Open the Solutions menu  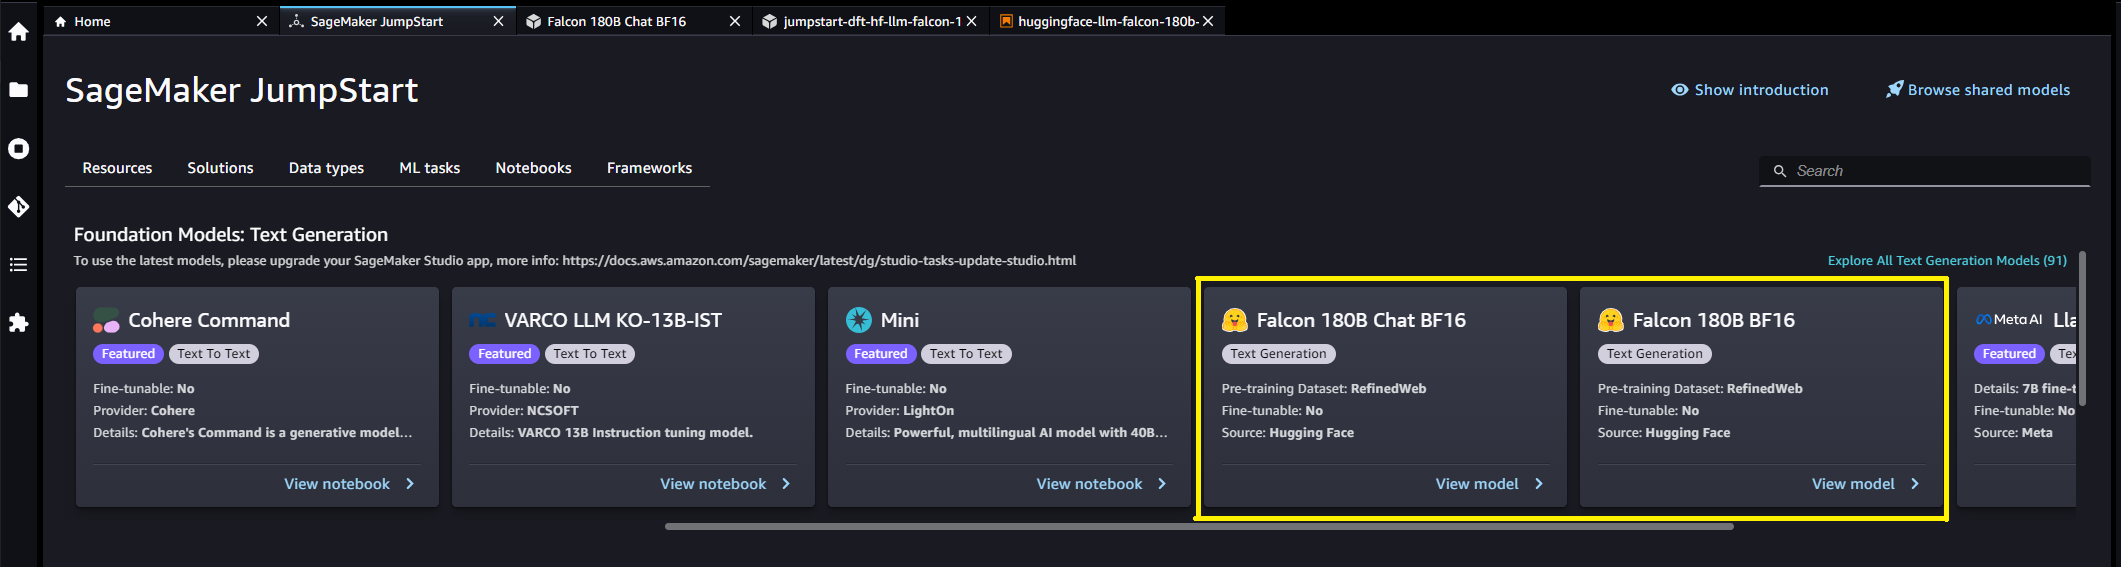pos(220,168)
